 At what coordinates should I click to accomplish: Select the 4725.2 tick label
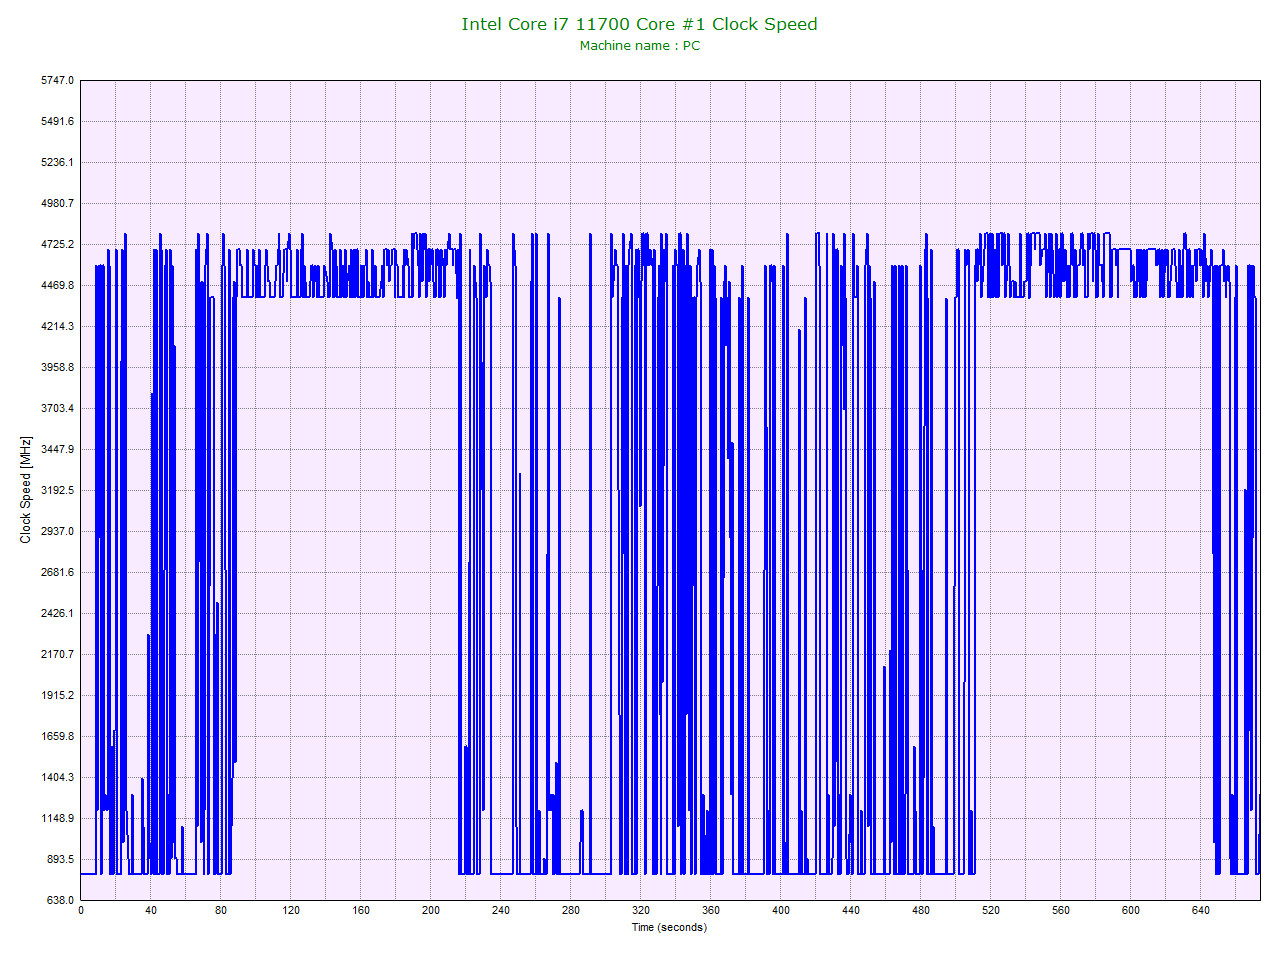(58, 243)
